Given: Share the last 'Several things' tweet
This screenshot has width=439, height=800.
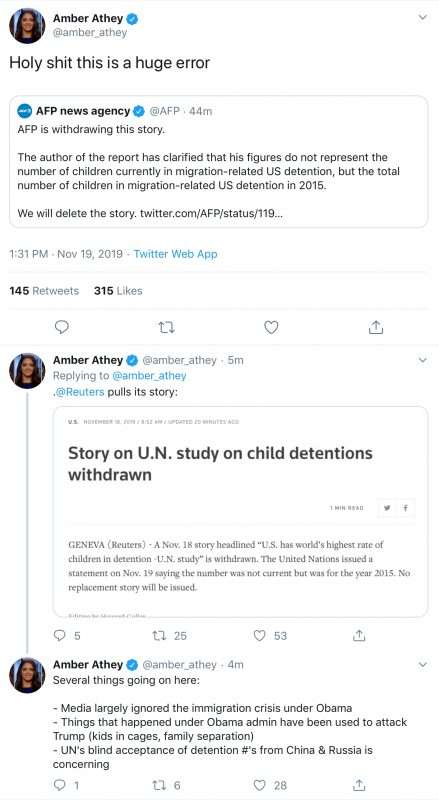Looking at the screenshot, I should click(359, 785).
